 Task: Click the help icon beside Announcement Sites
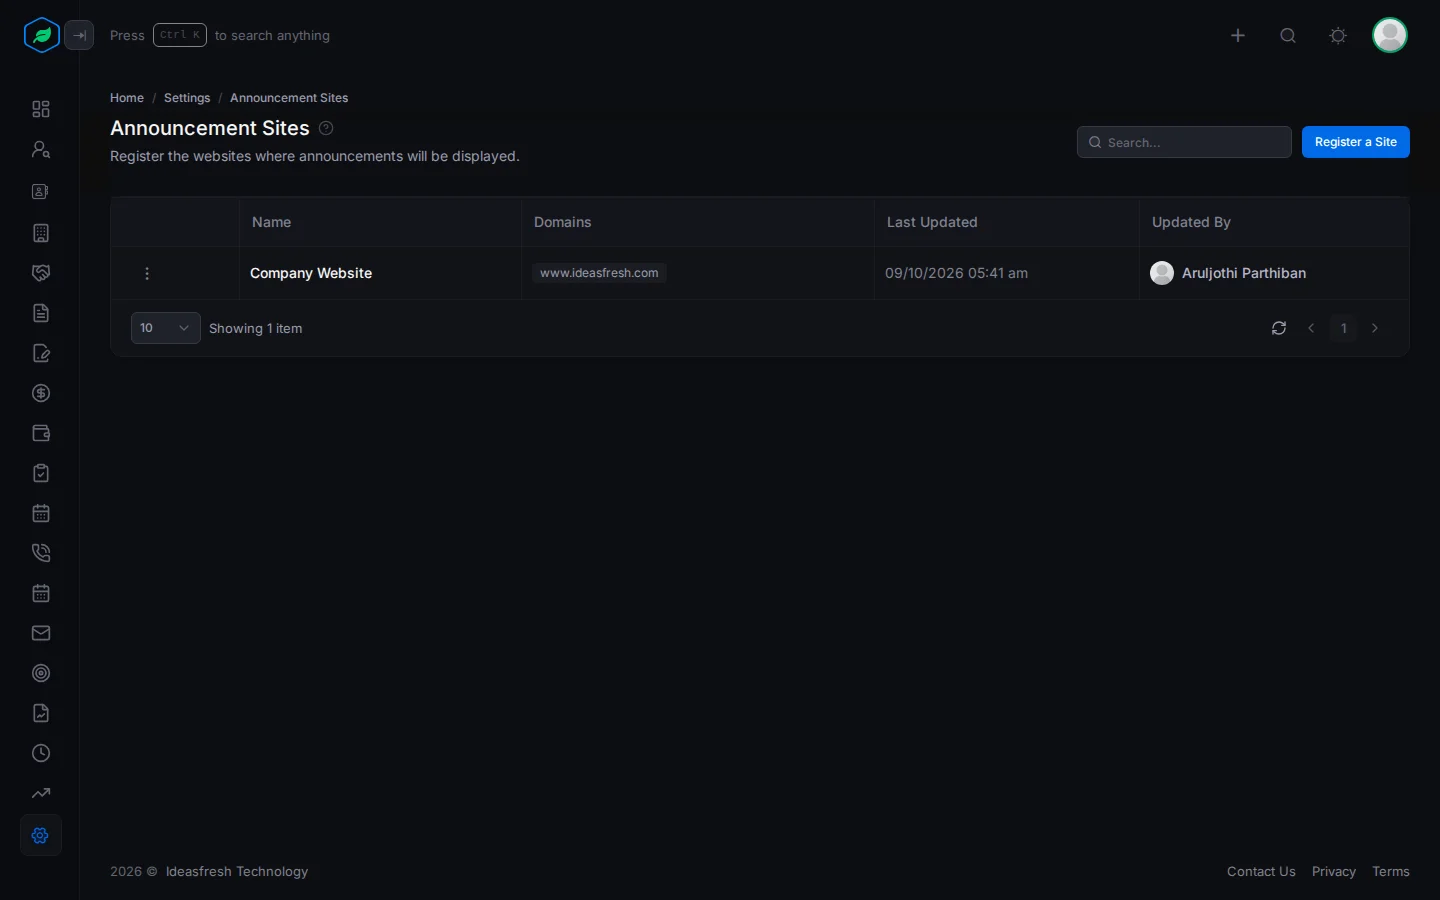pyautogui.click(x=326, y=128)
